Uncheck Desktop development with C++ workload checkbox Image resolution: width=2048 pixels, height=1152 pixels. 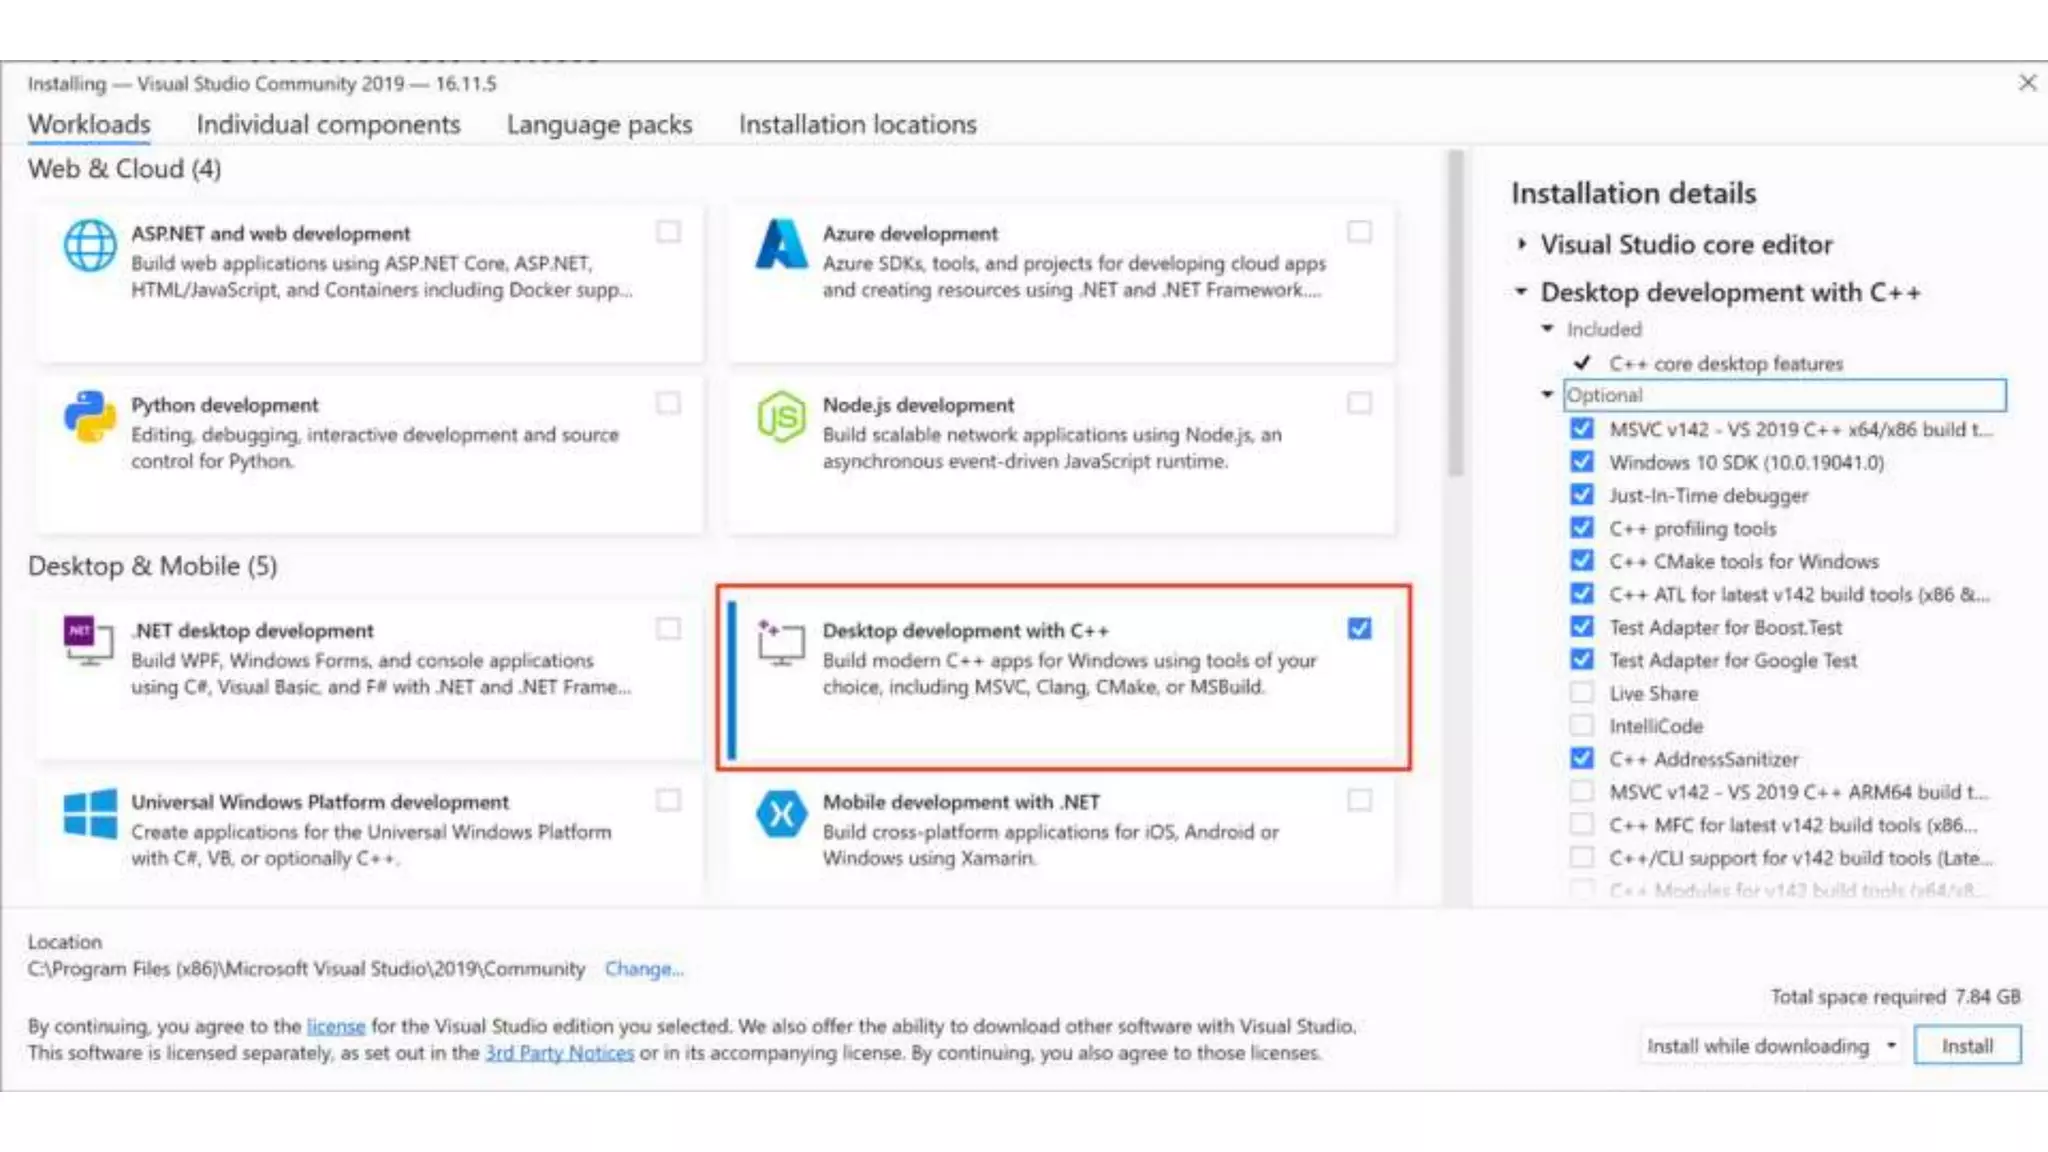(x=1359, y=629)
